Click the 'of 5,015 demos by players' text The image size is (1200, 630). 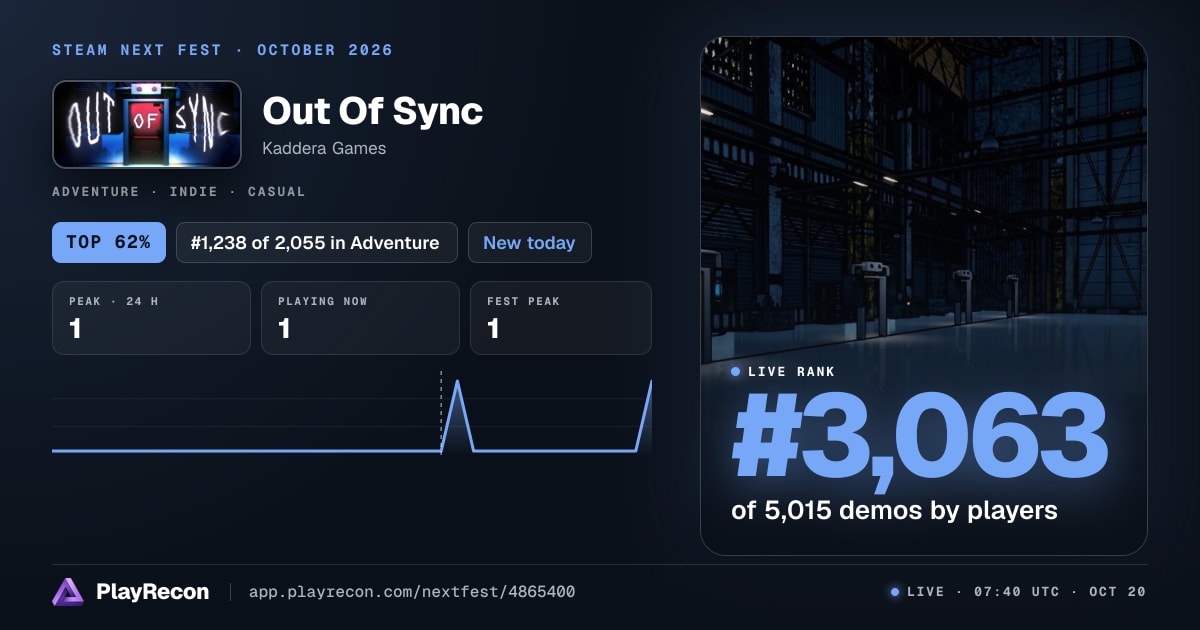point(894,510)
